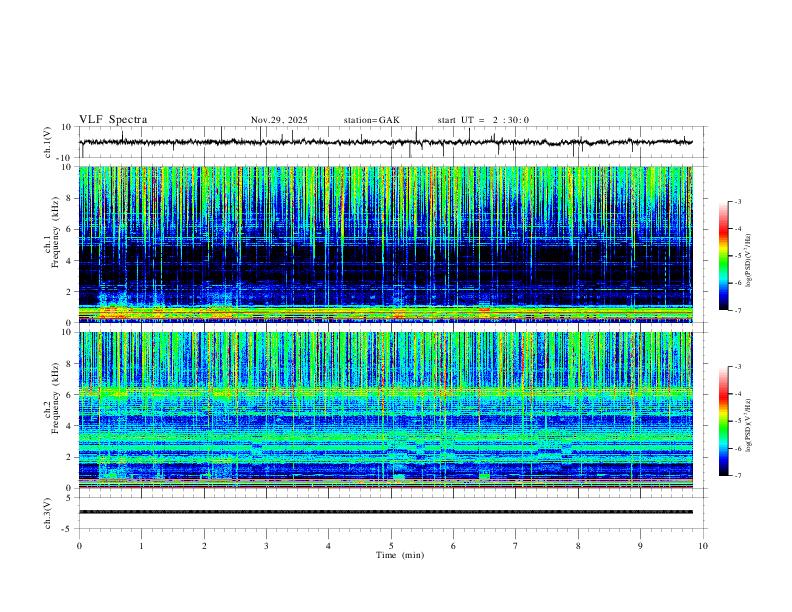This screenshot has width=792, height=612.
Task: Click the "Time (min)" axis label
Action: [400, 555]
